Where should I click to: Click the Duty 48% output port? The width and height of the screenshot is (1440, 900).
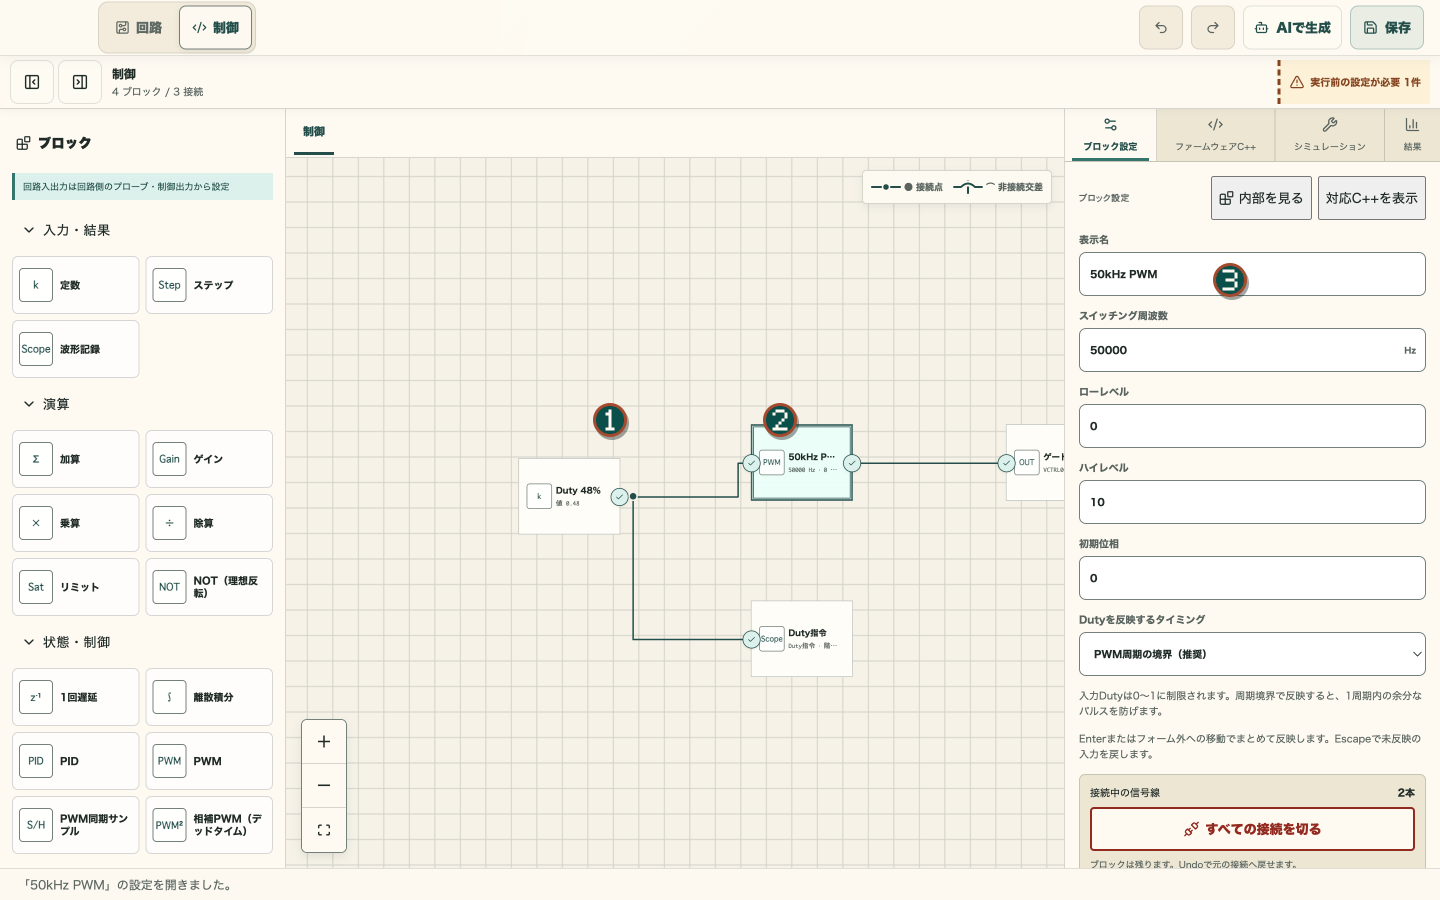click(x=620, y=497)
